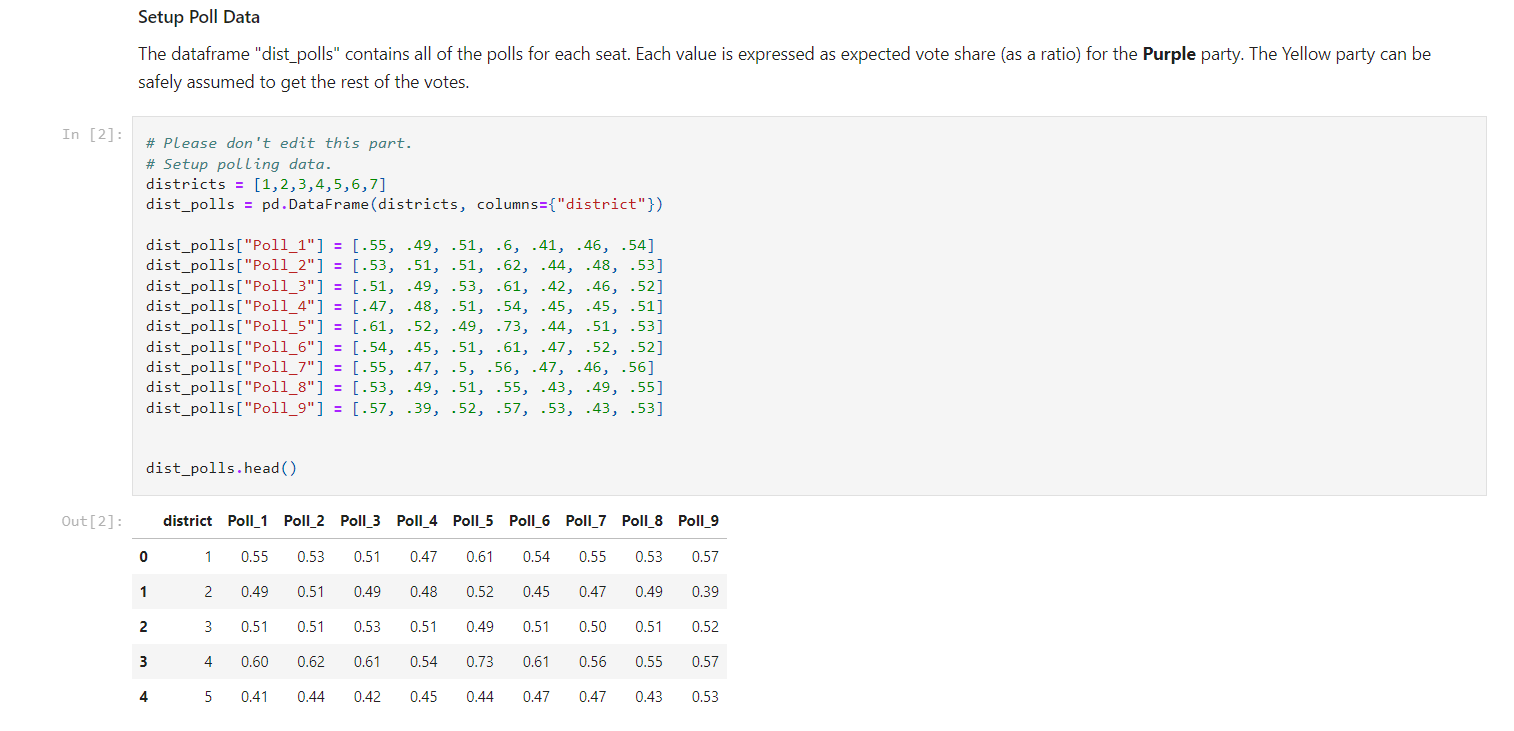Click the dist_polls.head() line

[218, 467]
